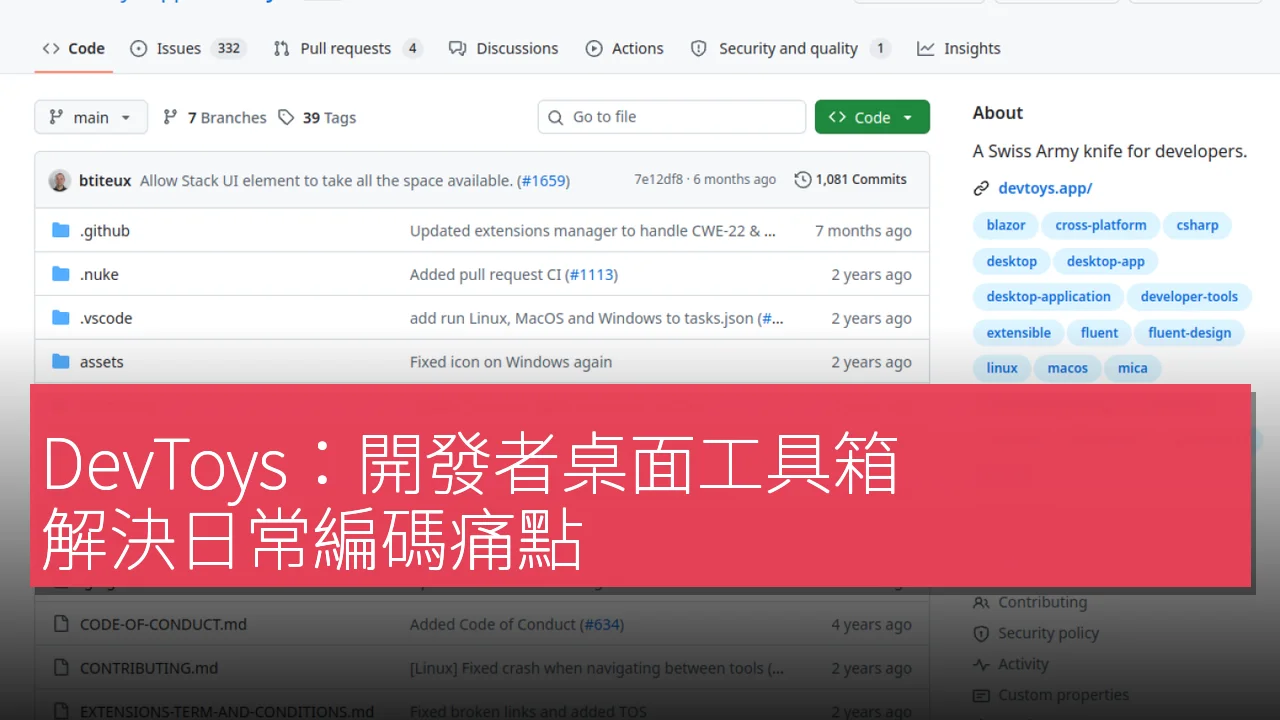
Task: Click the CODE-OF-CONDUCT.md file icon
Action: (x=60, y=624)
